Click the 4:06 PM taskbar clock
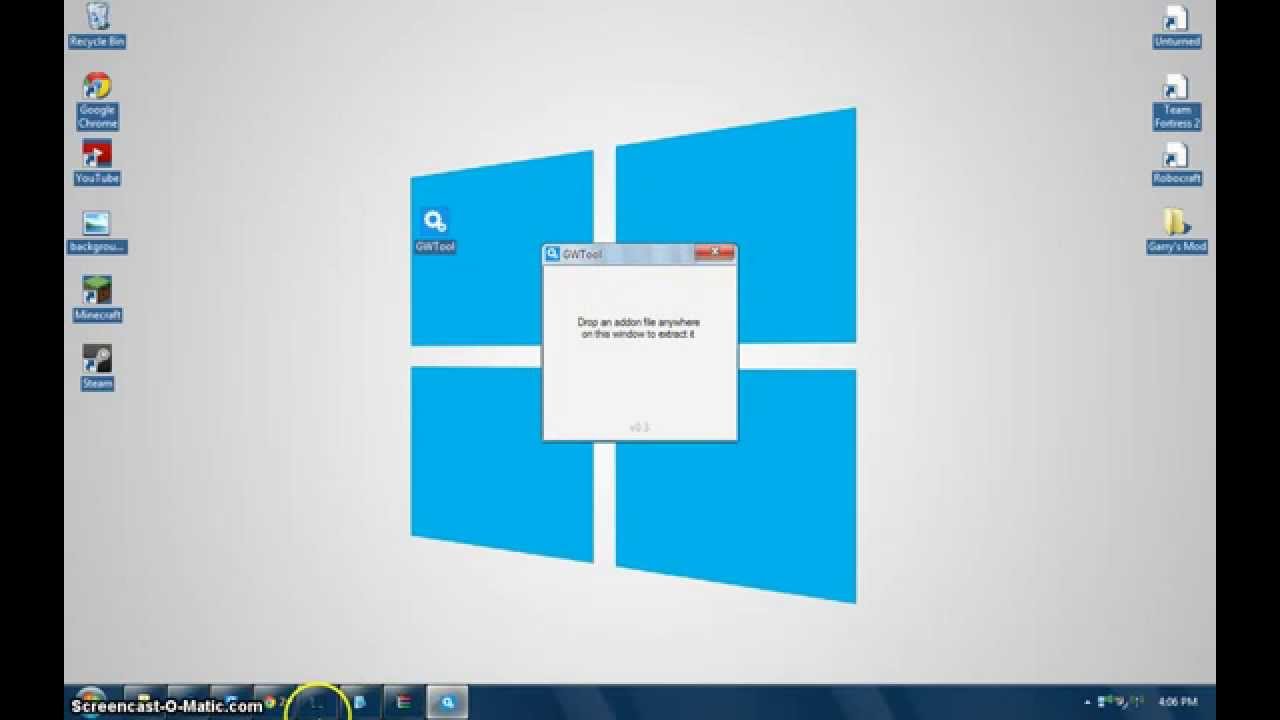 [1178, 702]
